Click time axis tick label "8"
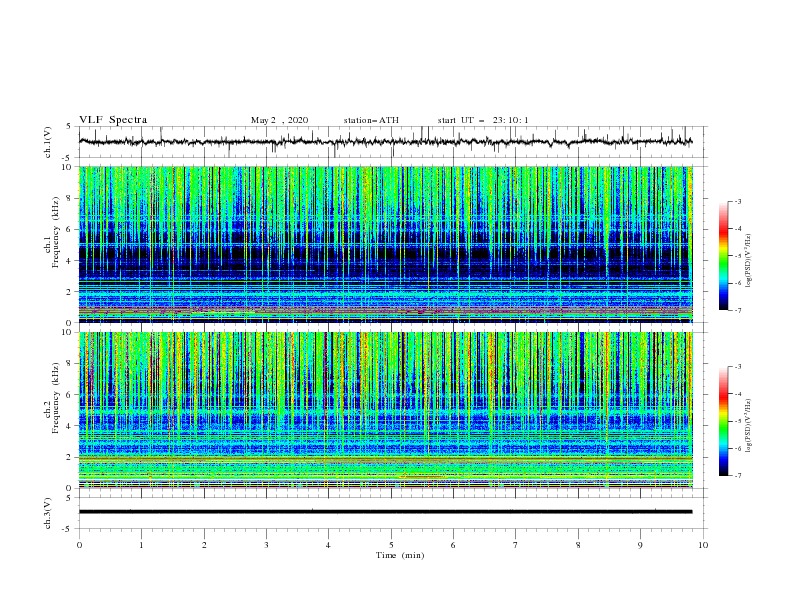 pos(578,545)
